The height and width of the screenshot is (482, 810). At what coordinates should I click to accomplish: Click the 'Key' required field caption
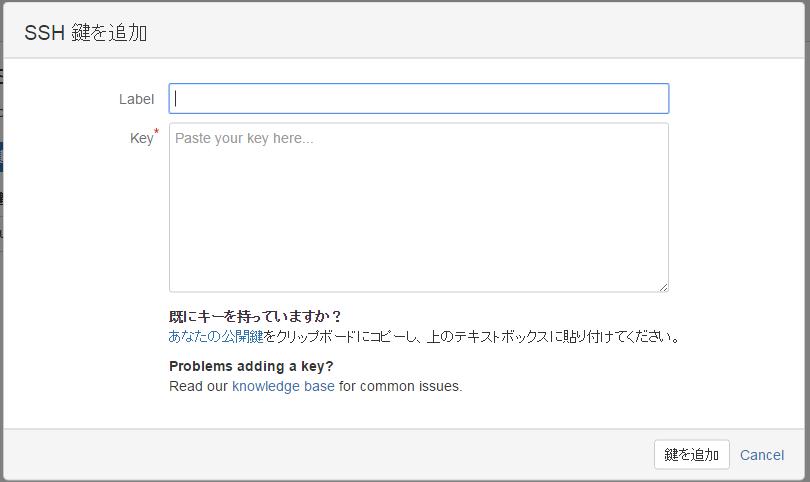pos(144,137)
